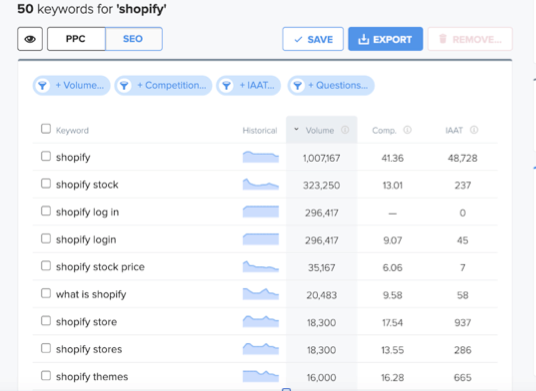The height and width of the screenshot is (391, 536).
Task: Add a Questions filter
Action: click(331, 85)
